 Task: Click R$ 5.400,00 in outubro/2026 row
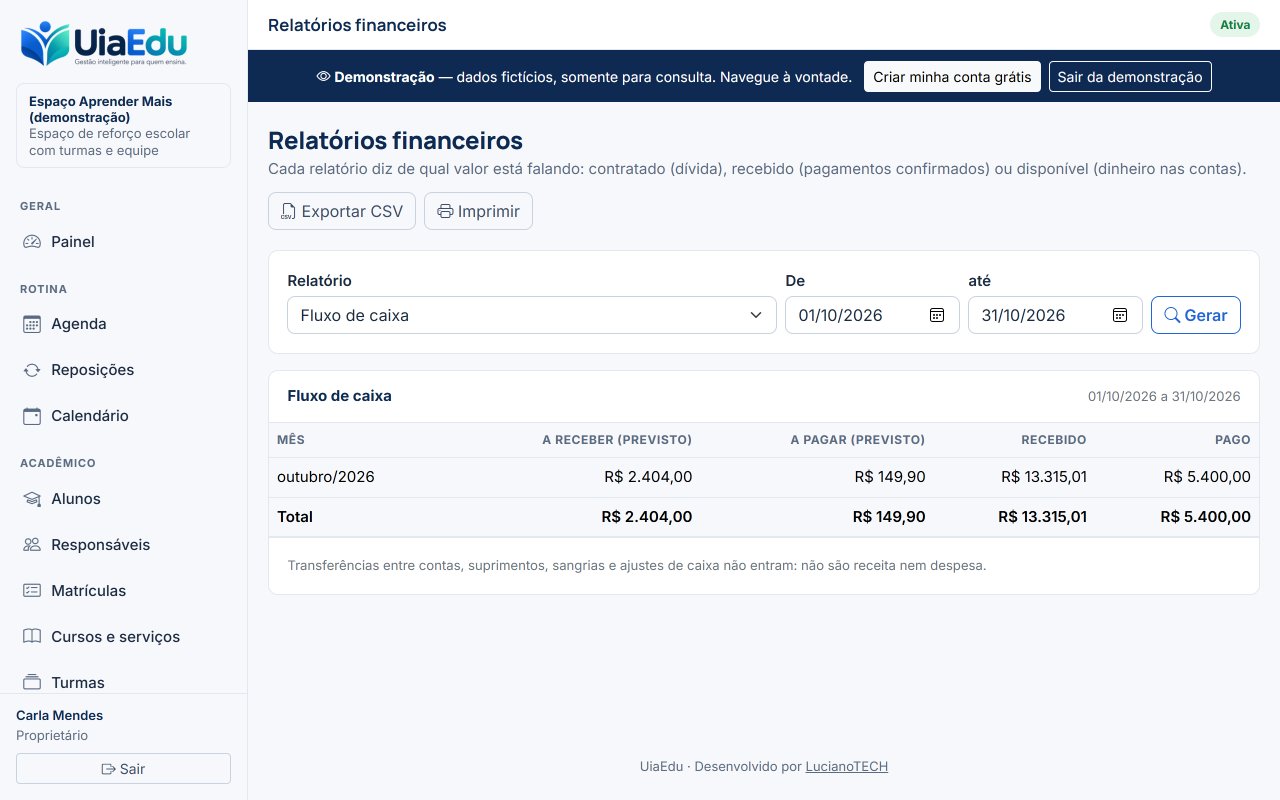[x=1207, y=477]
